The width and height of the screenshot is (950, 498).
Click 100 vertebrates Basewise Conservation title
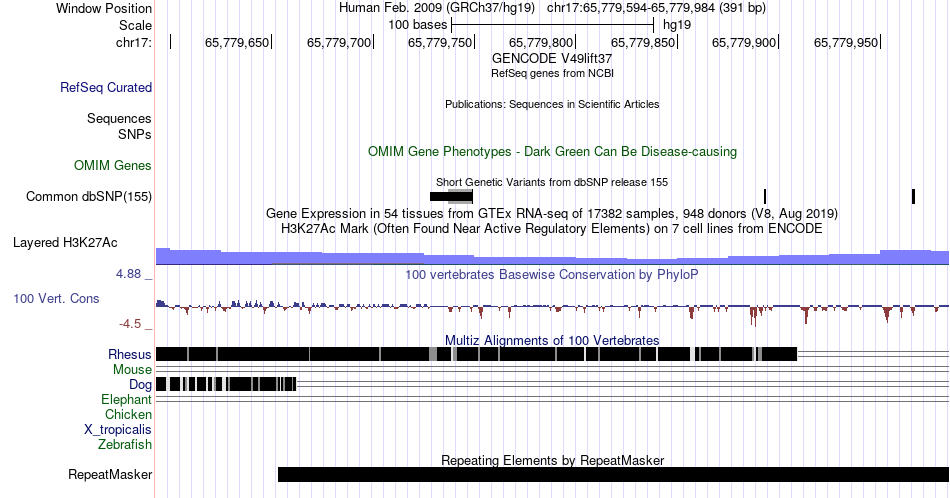(x=552, y=274)
